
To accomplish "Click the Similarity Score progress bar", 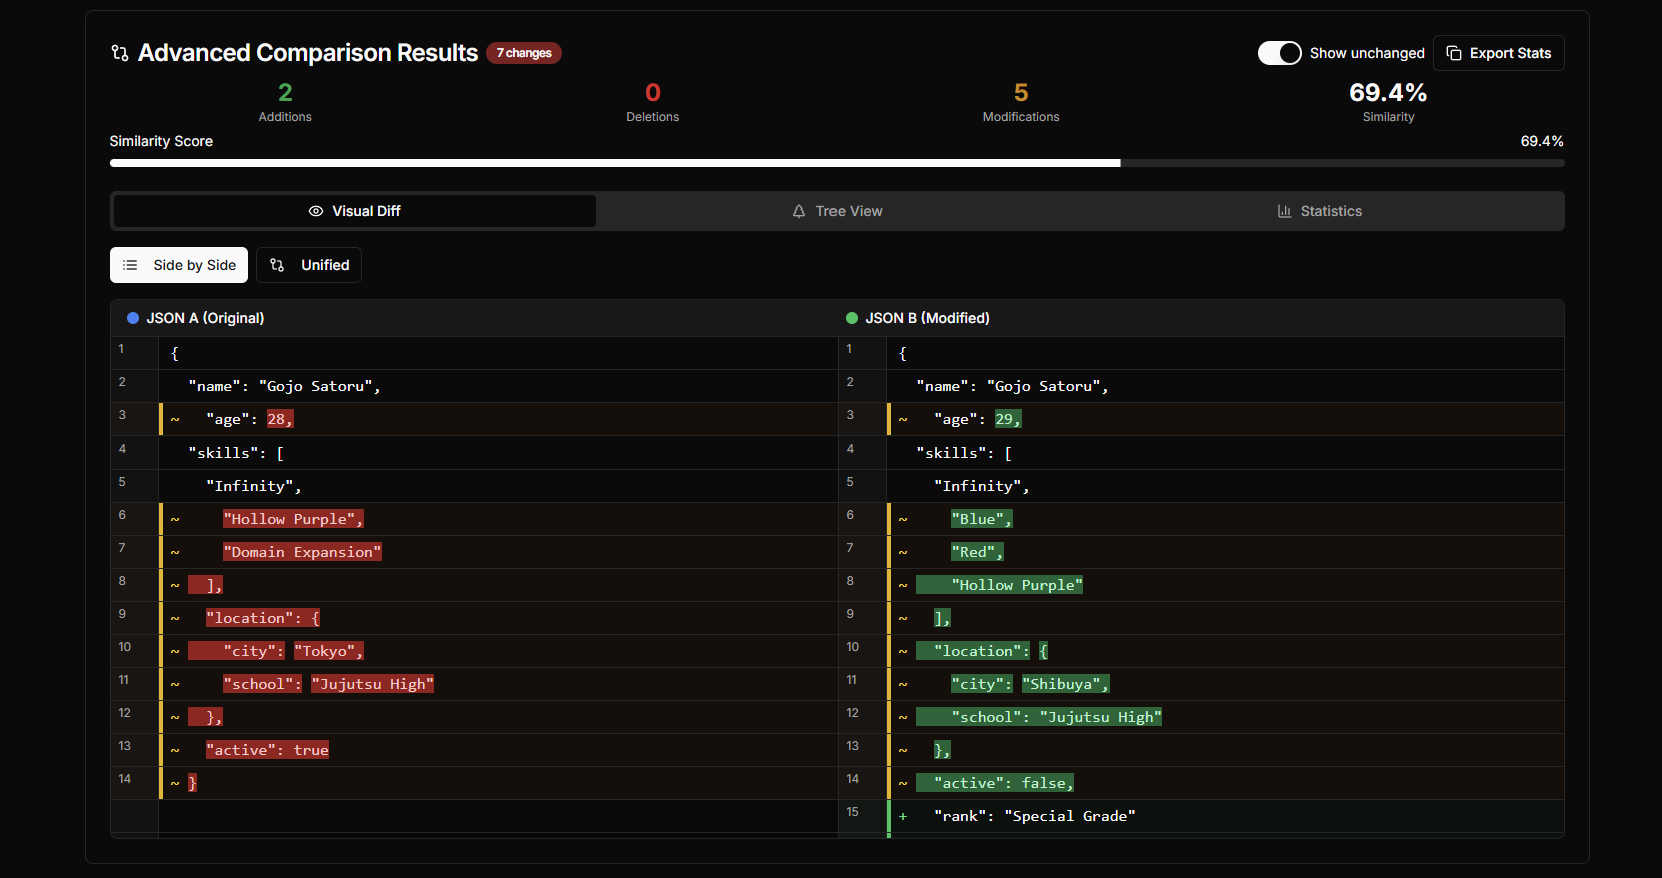I will point(837,163).
